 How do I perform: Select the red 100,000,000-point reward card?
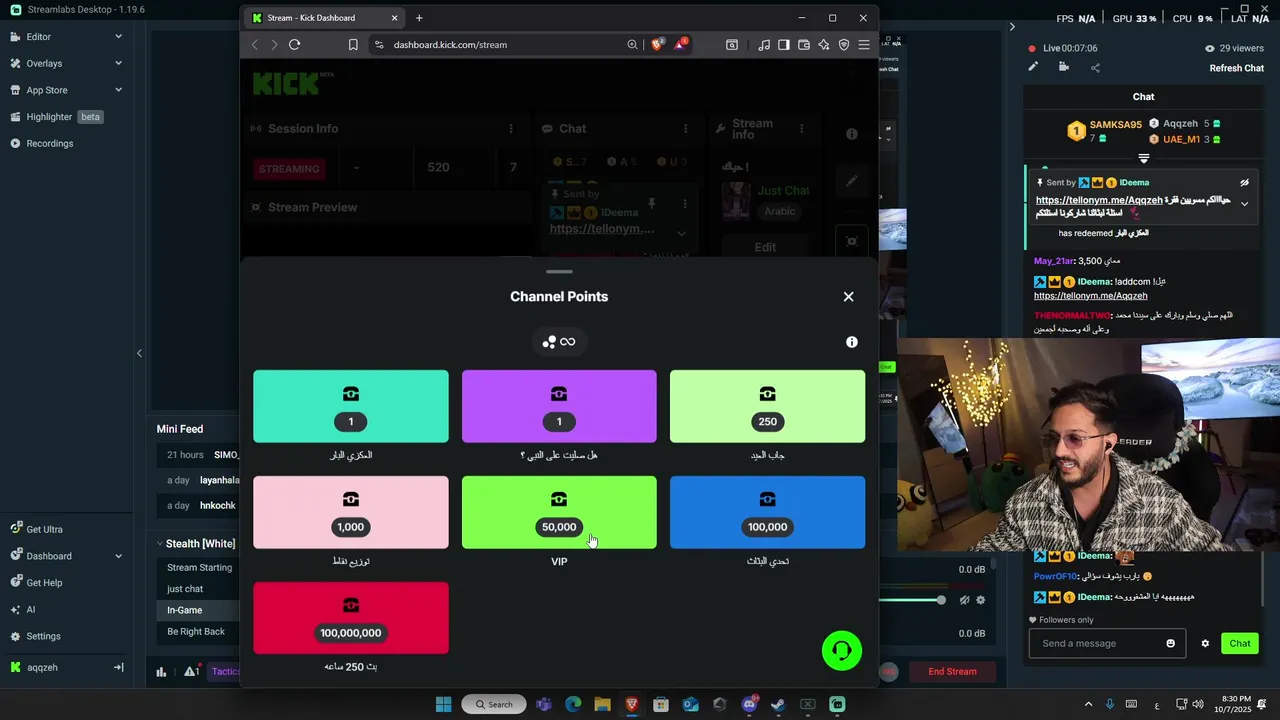(x=351, y=618)
